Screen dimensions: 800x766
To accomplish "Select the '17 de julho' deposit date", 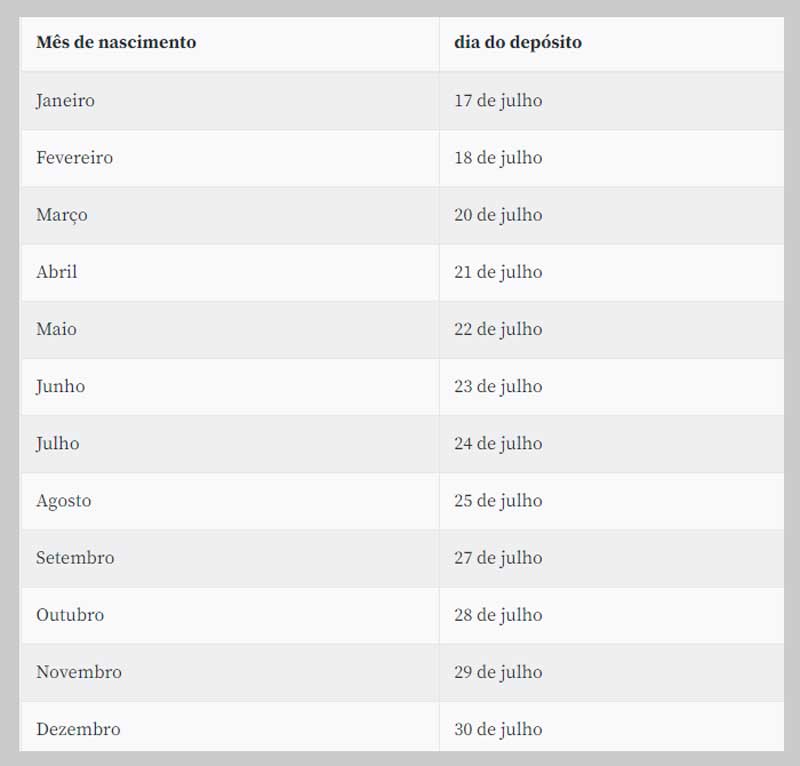I will click(498, 101).
